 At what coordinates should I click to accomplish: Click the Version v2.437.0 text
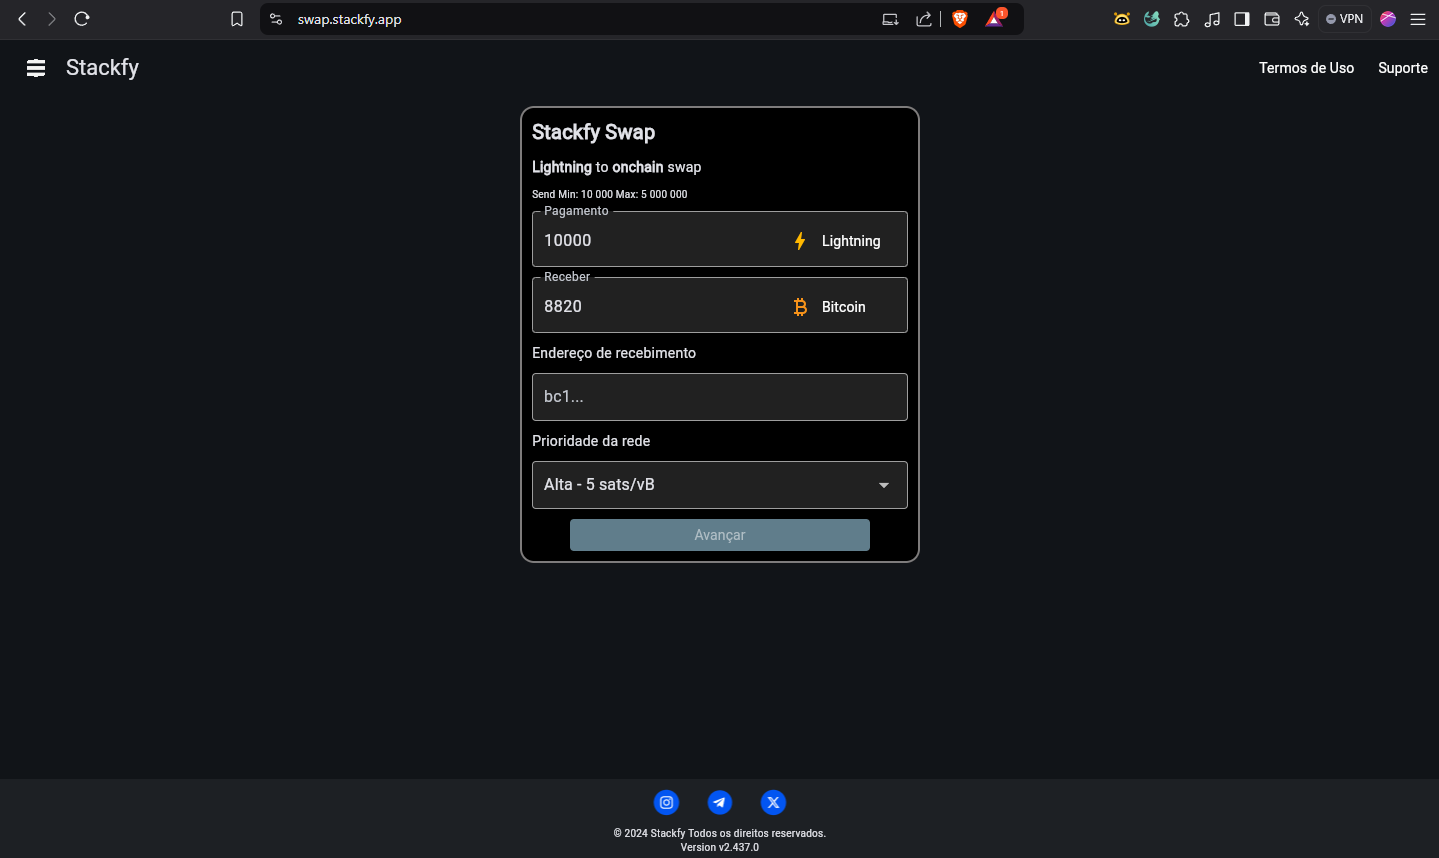tap(720, 847)
